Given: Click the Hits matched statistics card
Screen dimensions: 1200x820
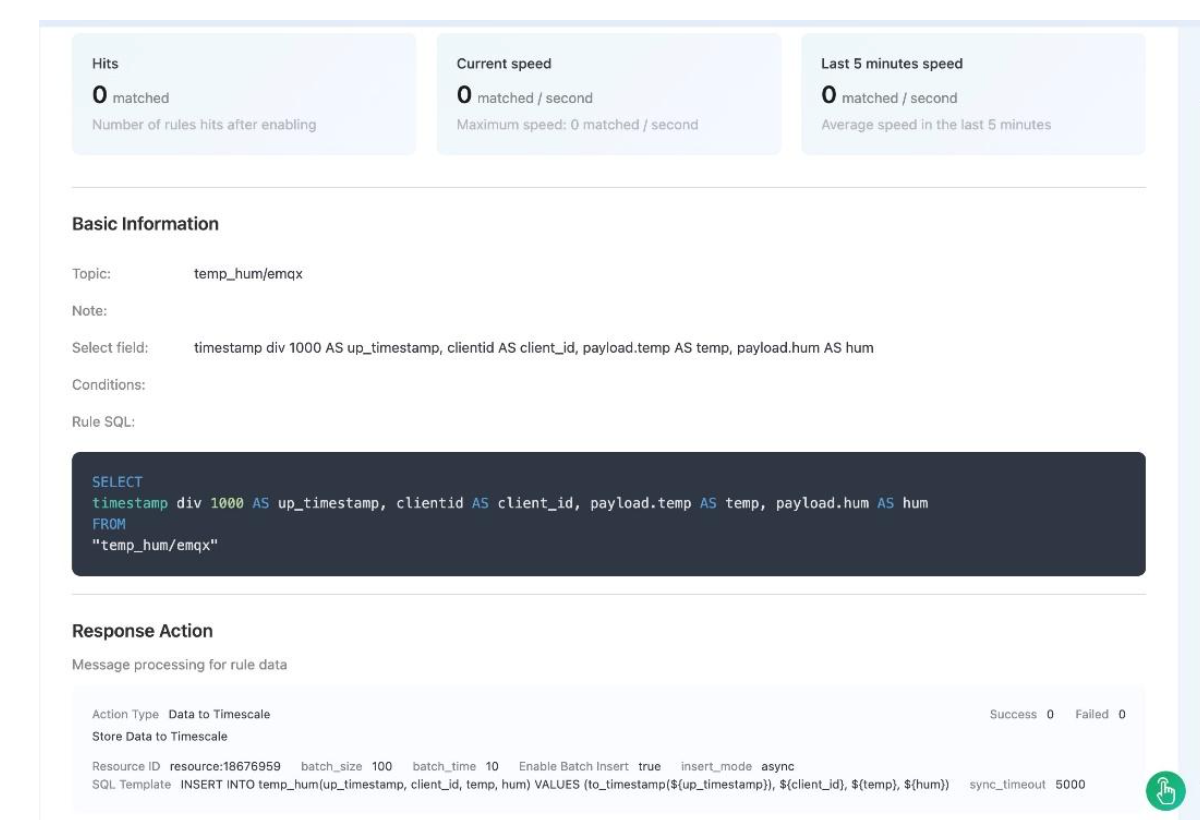Looking at the screenshot, I should point(243,94).
